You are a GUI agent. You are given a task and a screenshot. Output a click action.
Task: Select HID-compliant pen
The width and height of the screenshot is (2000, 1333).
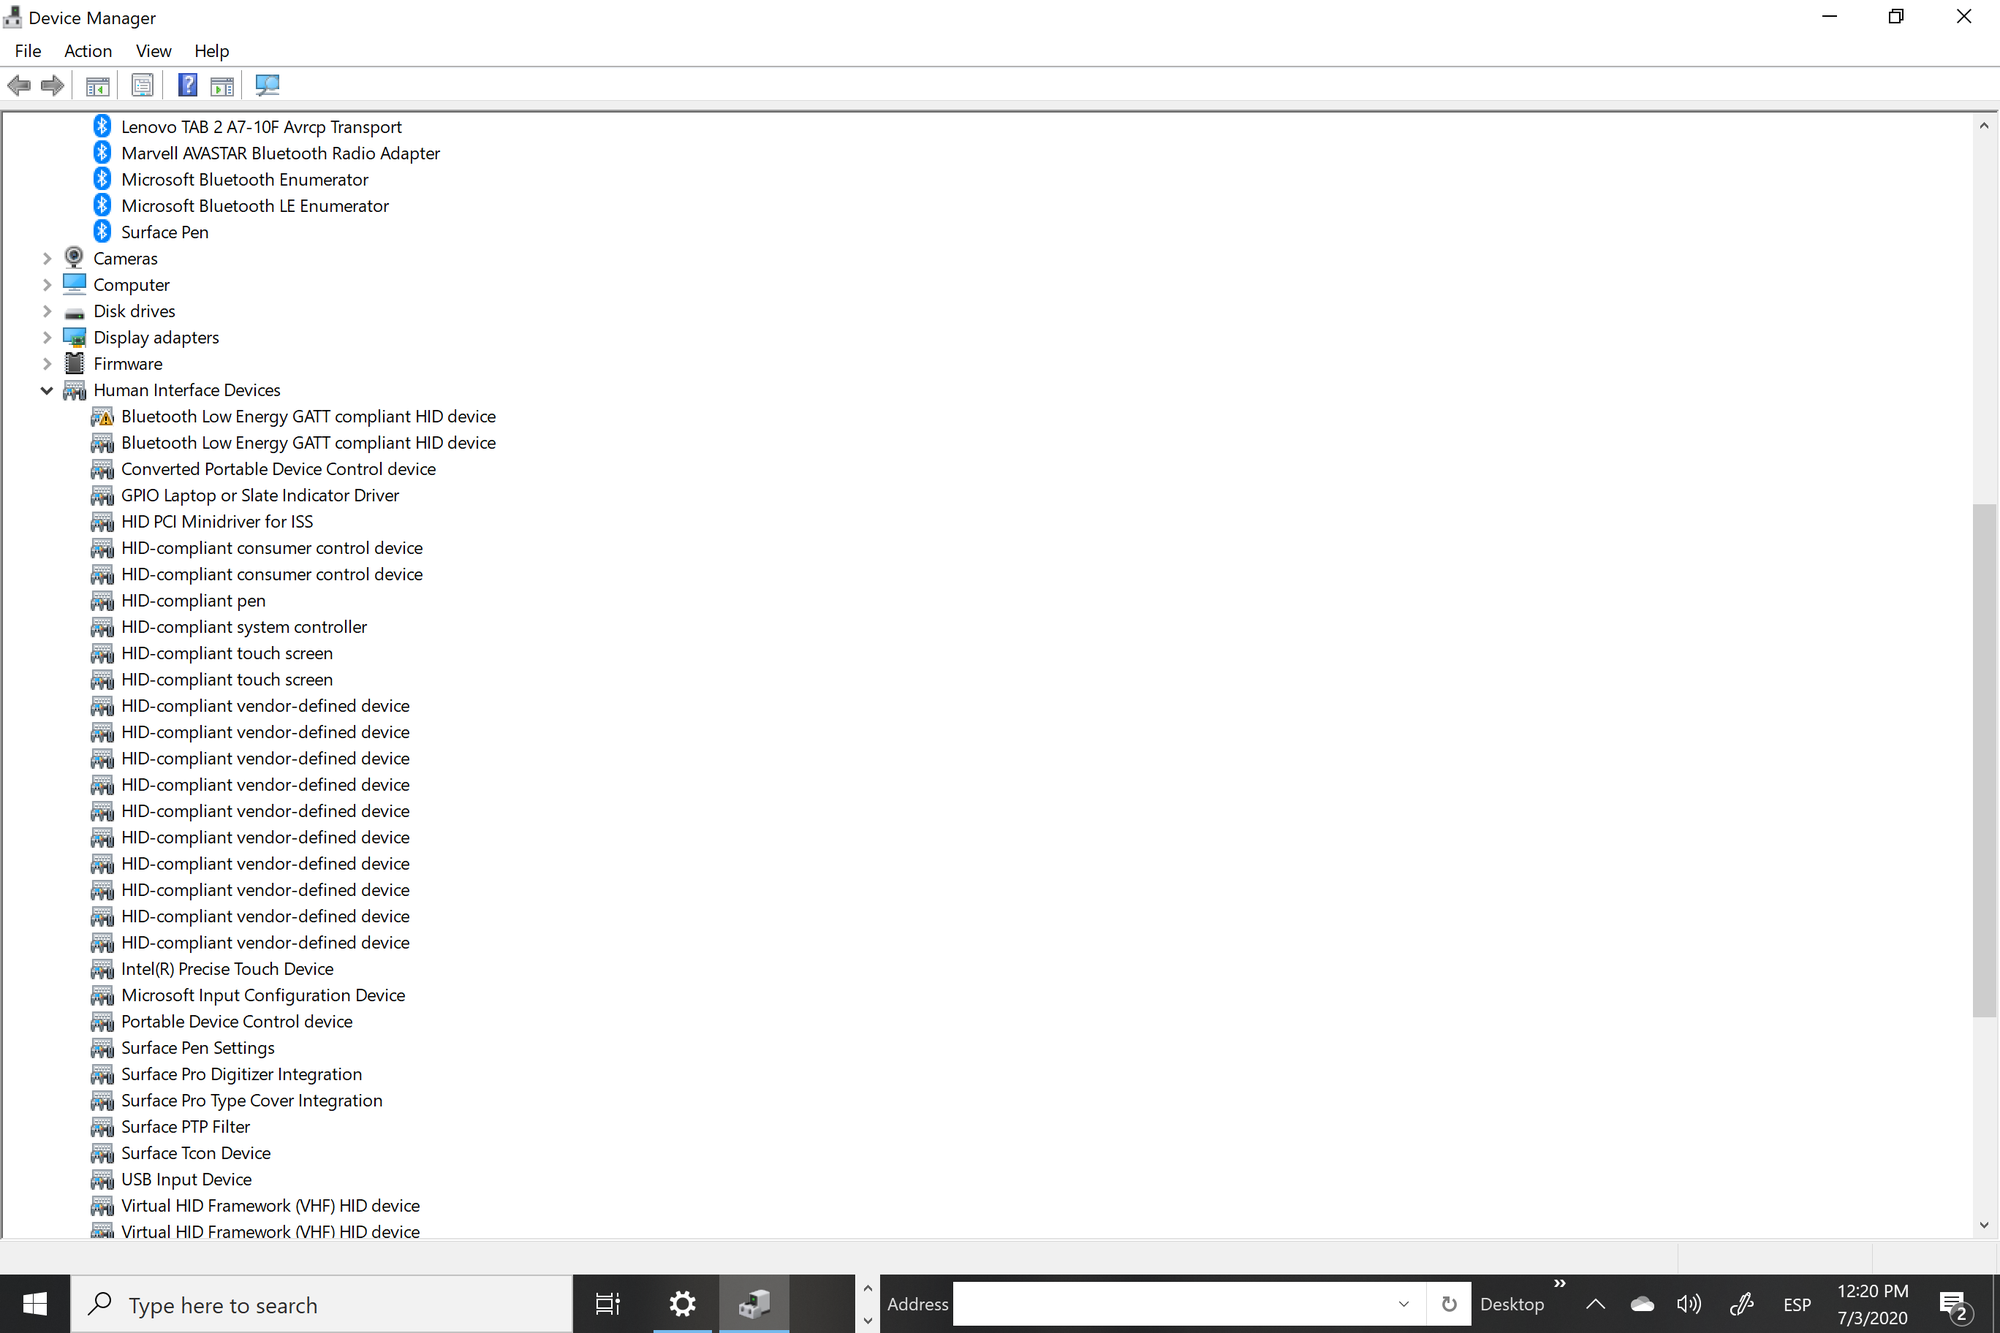pos(193,601)
